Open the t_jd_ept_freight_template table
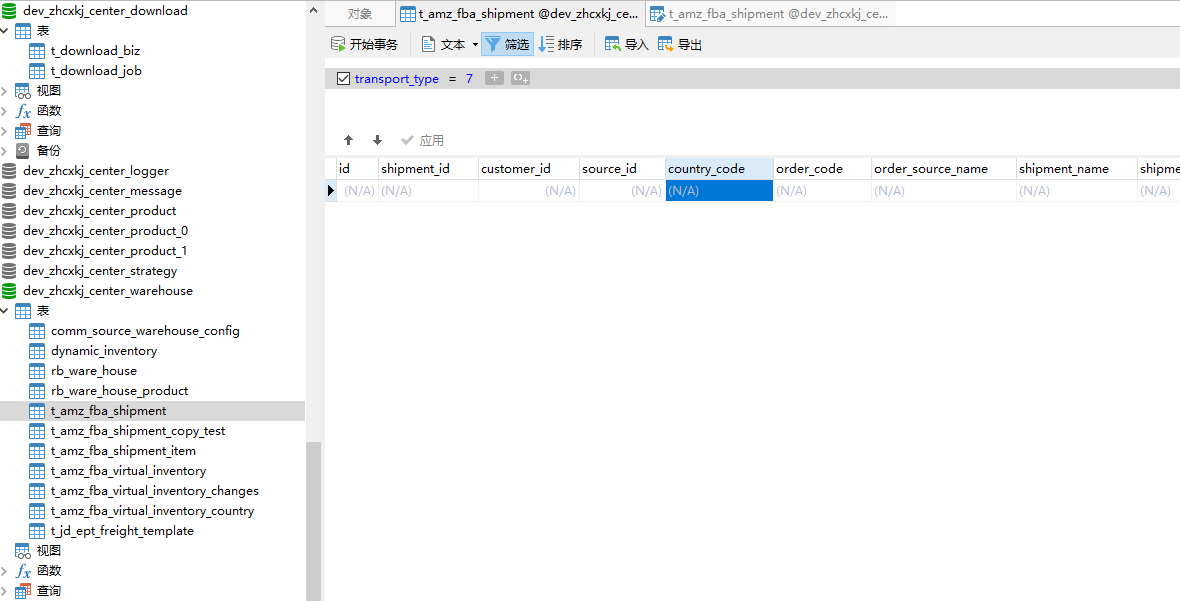The image size is (1180, 601). tap(122, 531)
